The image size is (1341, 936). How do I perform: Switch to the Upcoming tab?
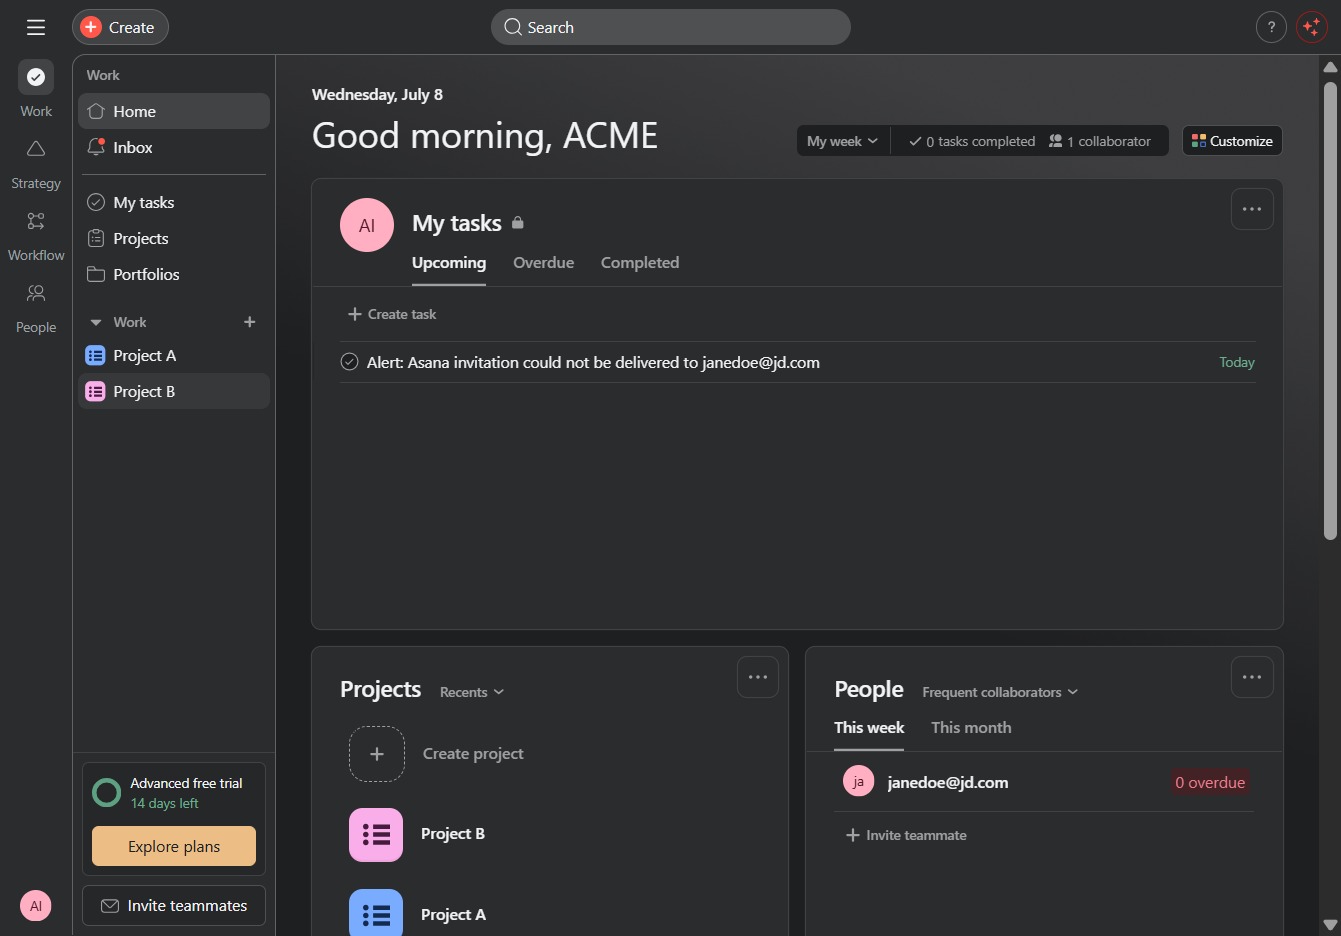[449, 262]
